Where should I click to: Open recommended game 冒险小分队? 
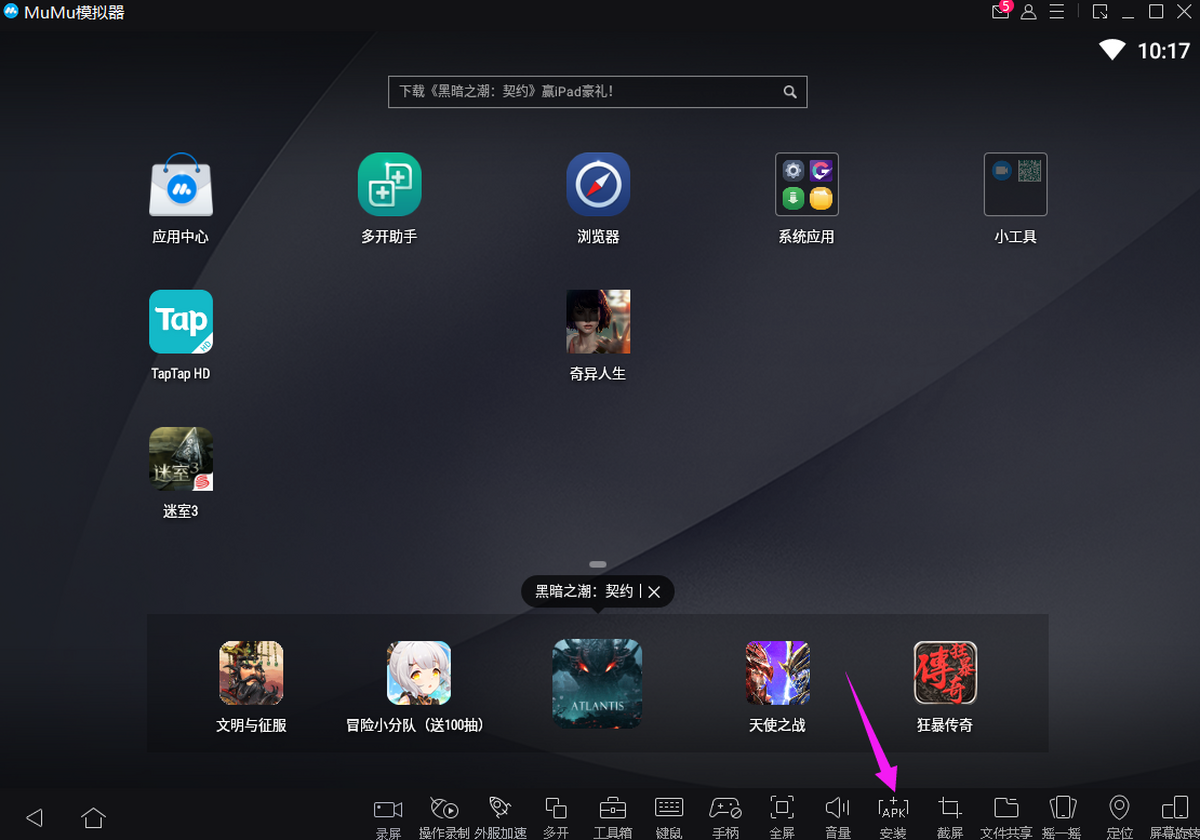point(419,673)
